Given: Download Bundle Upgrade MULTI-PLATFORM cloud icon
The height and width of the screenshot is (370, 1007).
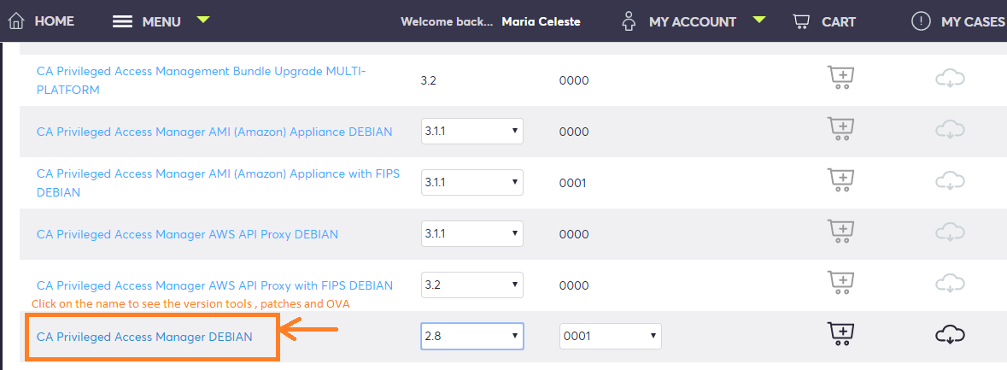Looking at the screenshot, I should tap(950, 79).
